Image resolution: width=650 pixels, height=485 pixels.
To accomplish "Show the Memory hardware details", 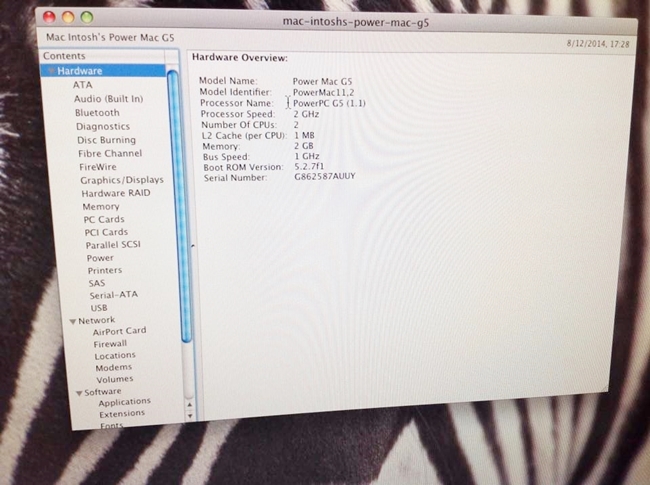I will click(100, 206).
